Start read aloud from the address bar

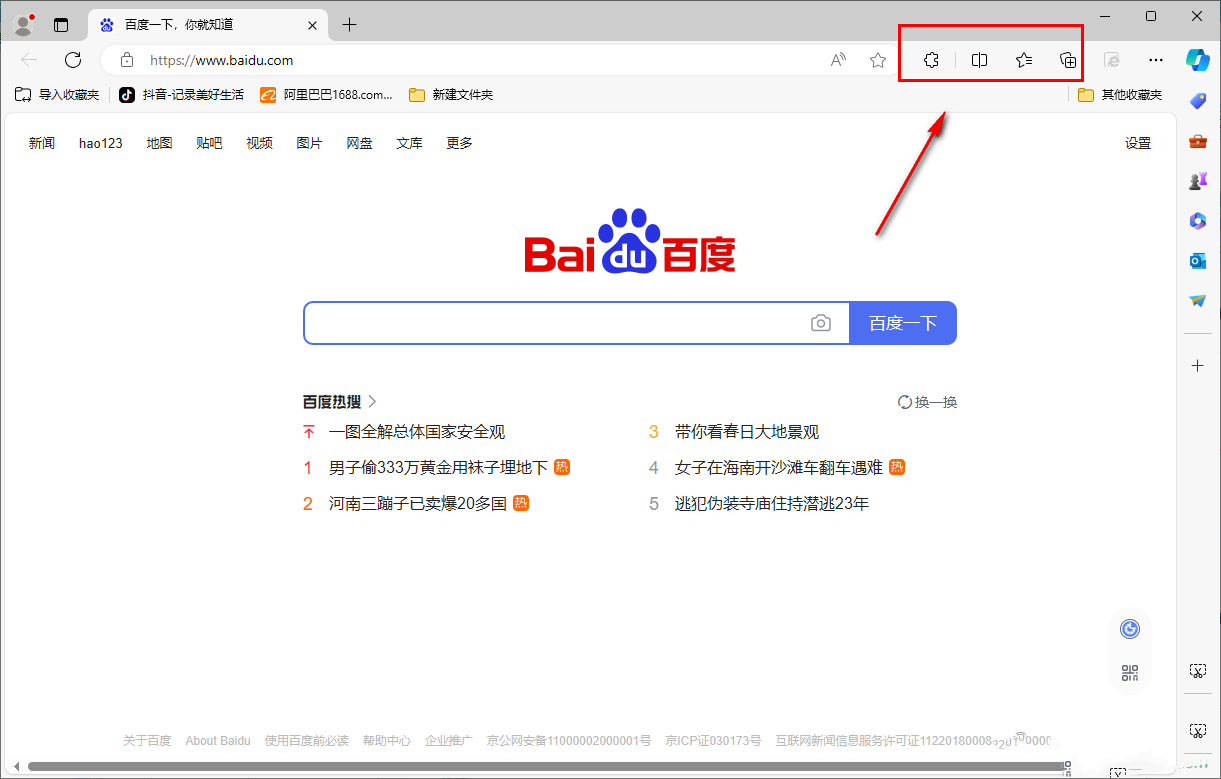[x=839, y=60]
